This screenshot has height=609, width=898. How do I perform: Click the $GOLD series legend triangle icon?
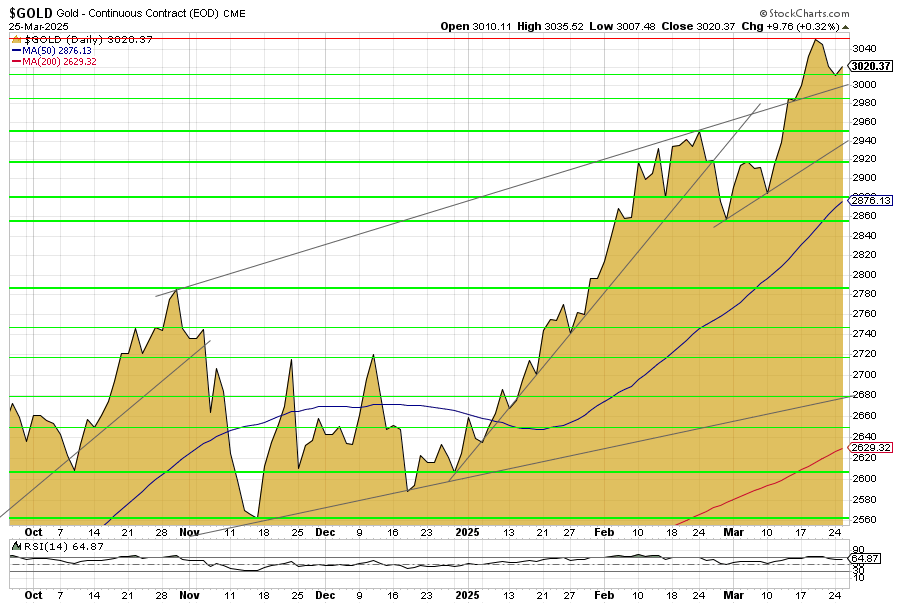click(x=16, y=38)
